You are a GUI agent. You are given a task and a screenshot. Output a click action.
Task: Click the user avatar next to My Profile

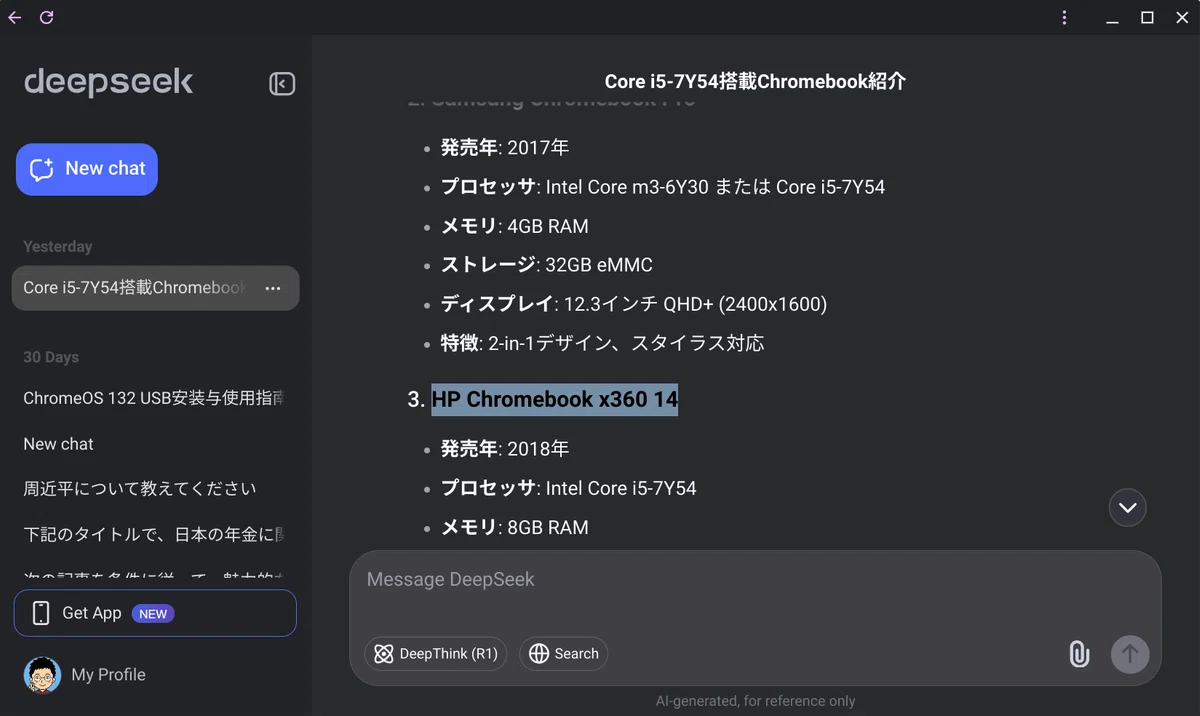[x=42, y=675]
